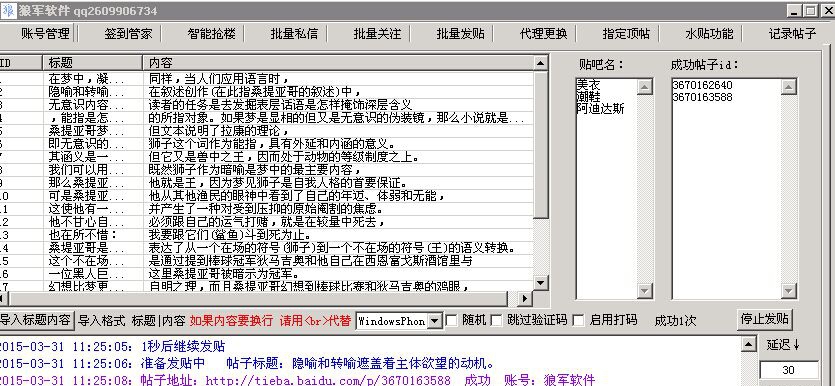Open the WindowsPhone client dropdown
Screen dimensions: 835x386
coord(435,321)
